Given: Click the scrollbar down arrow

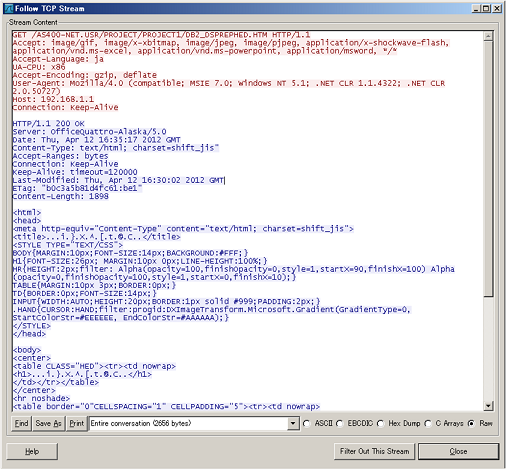Looking at the screenshot, I should pos(488,406).
